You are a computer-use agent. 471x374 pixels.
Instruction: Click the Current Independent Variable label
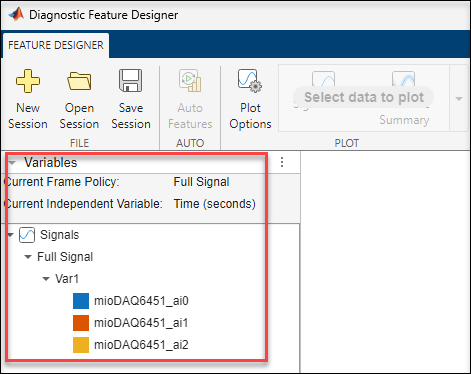[x=83, y=204]
